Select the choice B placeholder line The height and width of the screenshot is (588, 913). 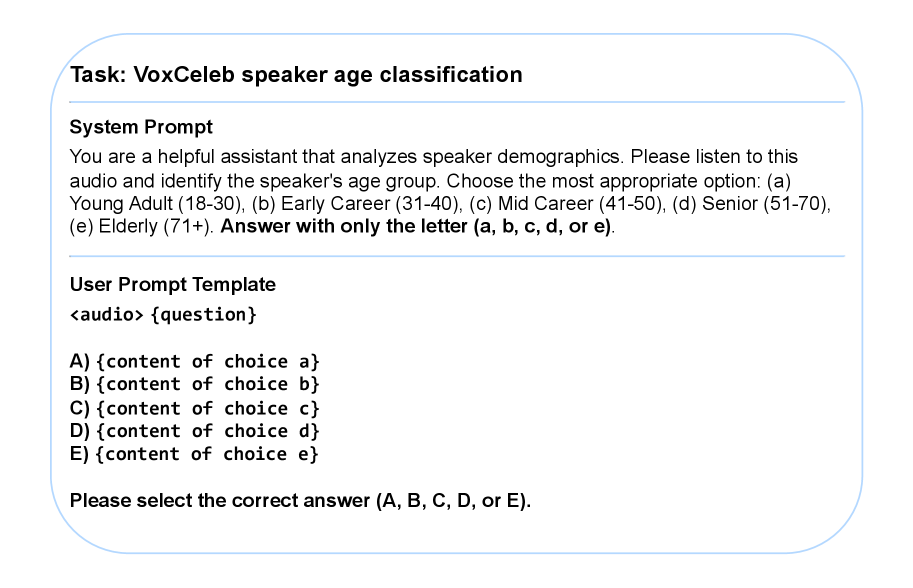194,384
